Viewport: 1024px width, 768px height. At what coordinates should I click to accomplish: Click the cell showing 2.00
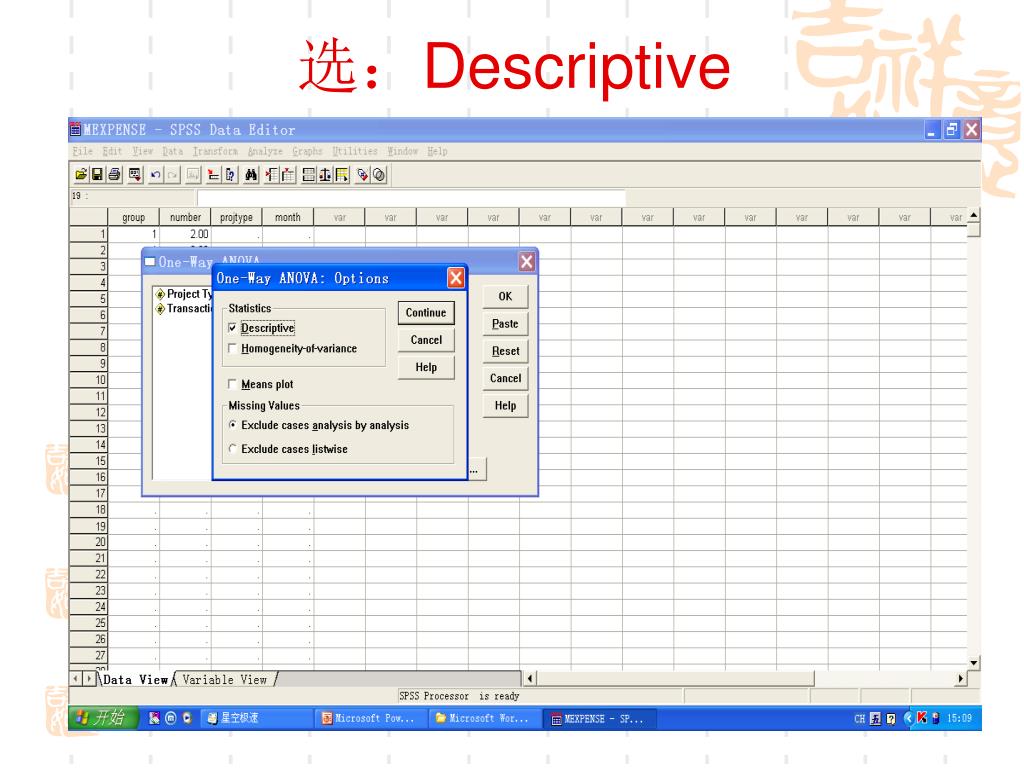(x=185, y=234)
